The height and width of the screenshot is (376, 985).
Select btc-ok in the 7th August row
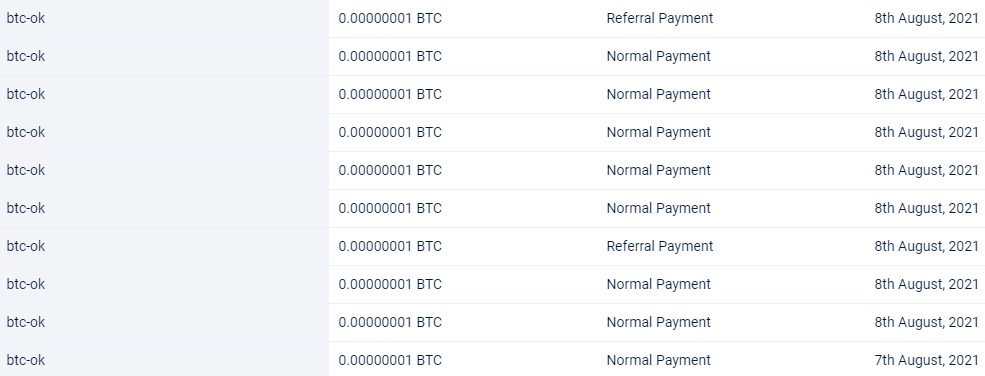(26, 360)
